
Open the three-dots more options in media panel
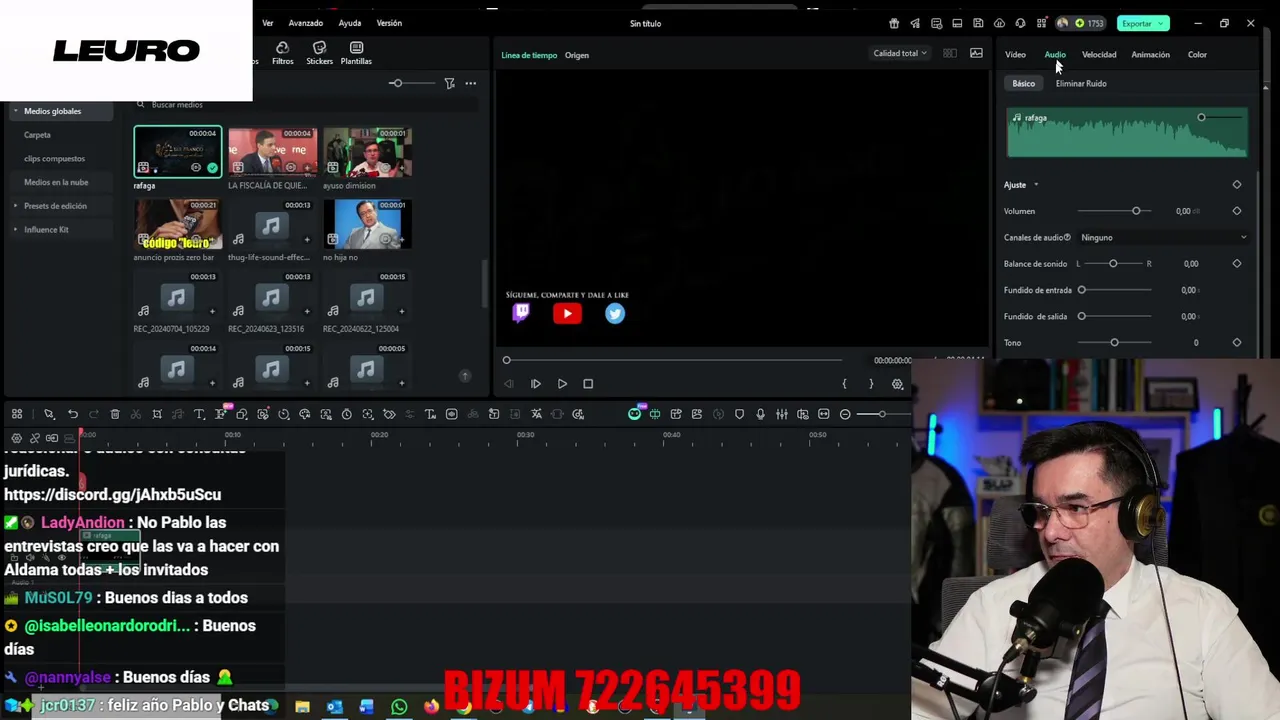(470, 83)
